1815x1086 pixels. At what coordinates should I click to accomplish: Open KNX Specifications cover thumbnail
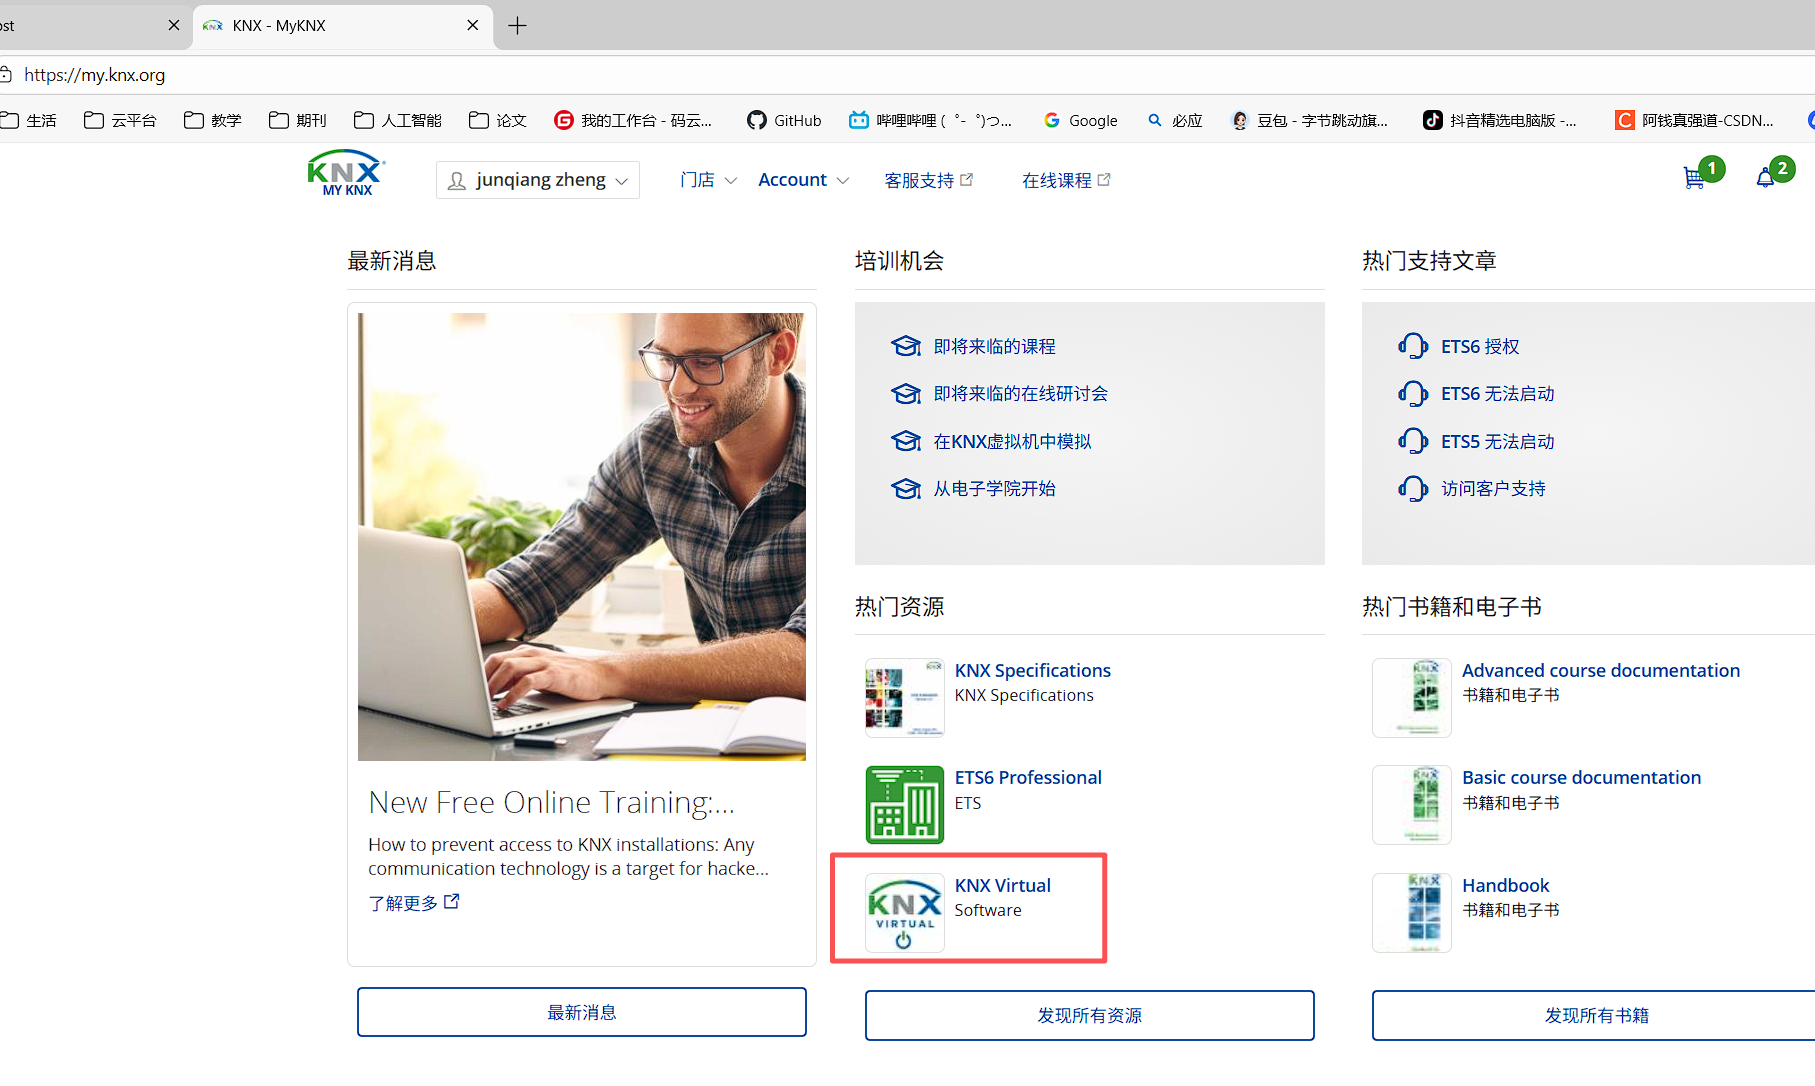coord(904,698)
